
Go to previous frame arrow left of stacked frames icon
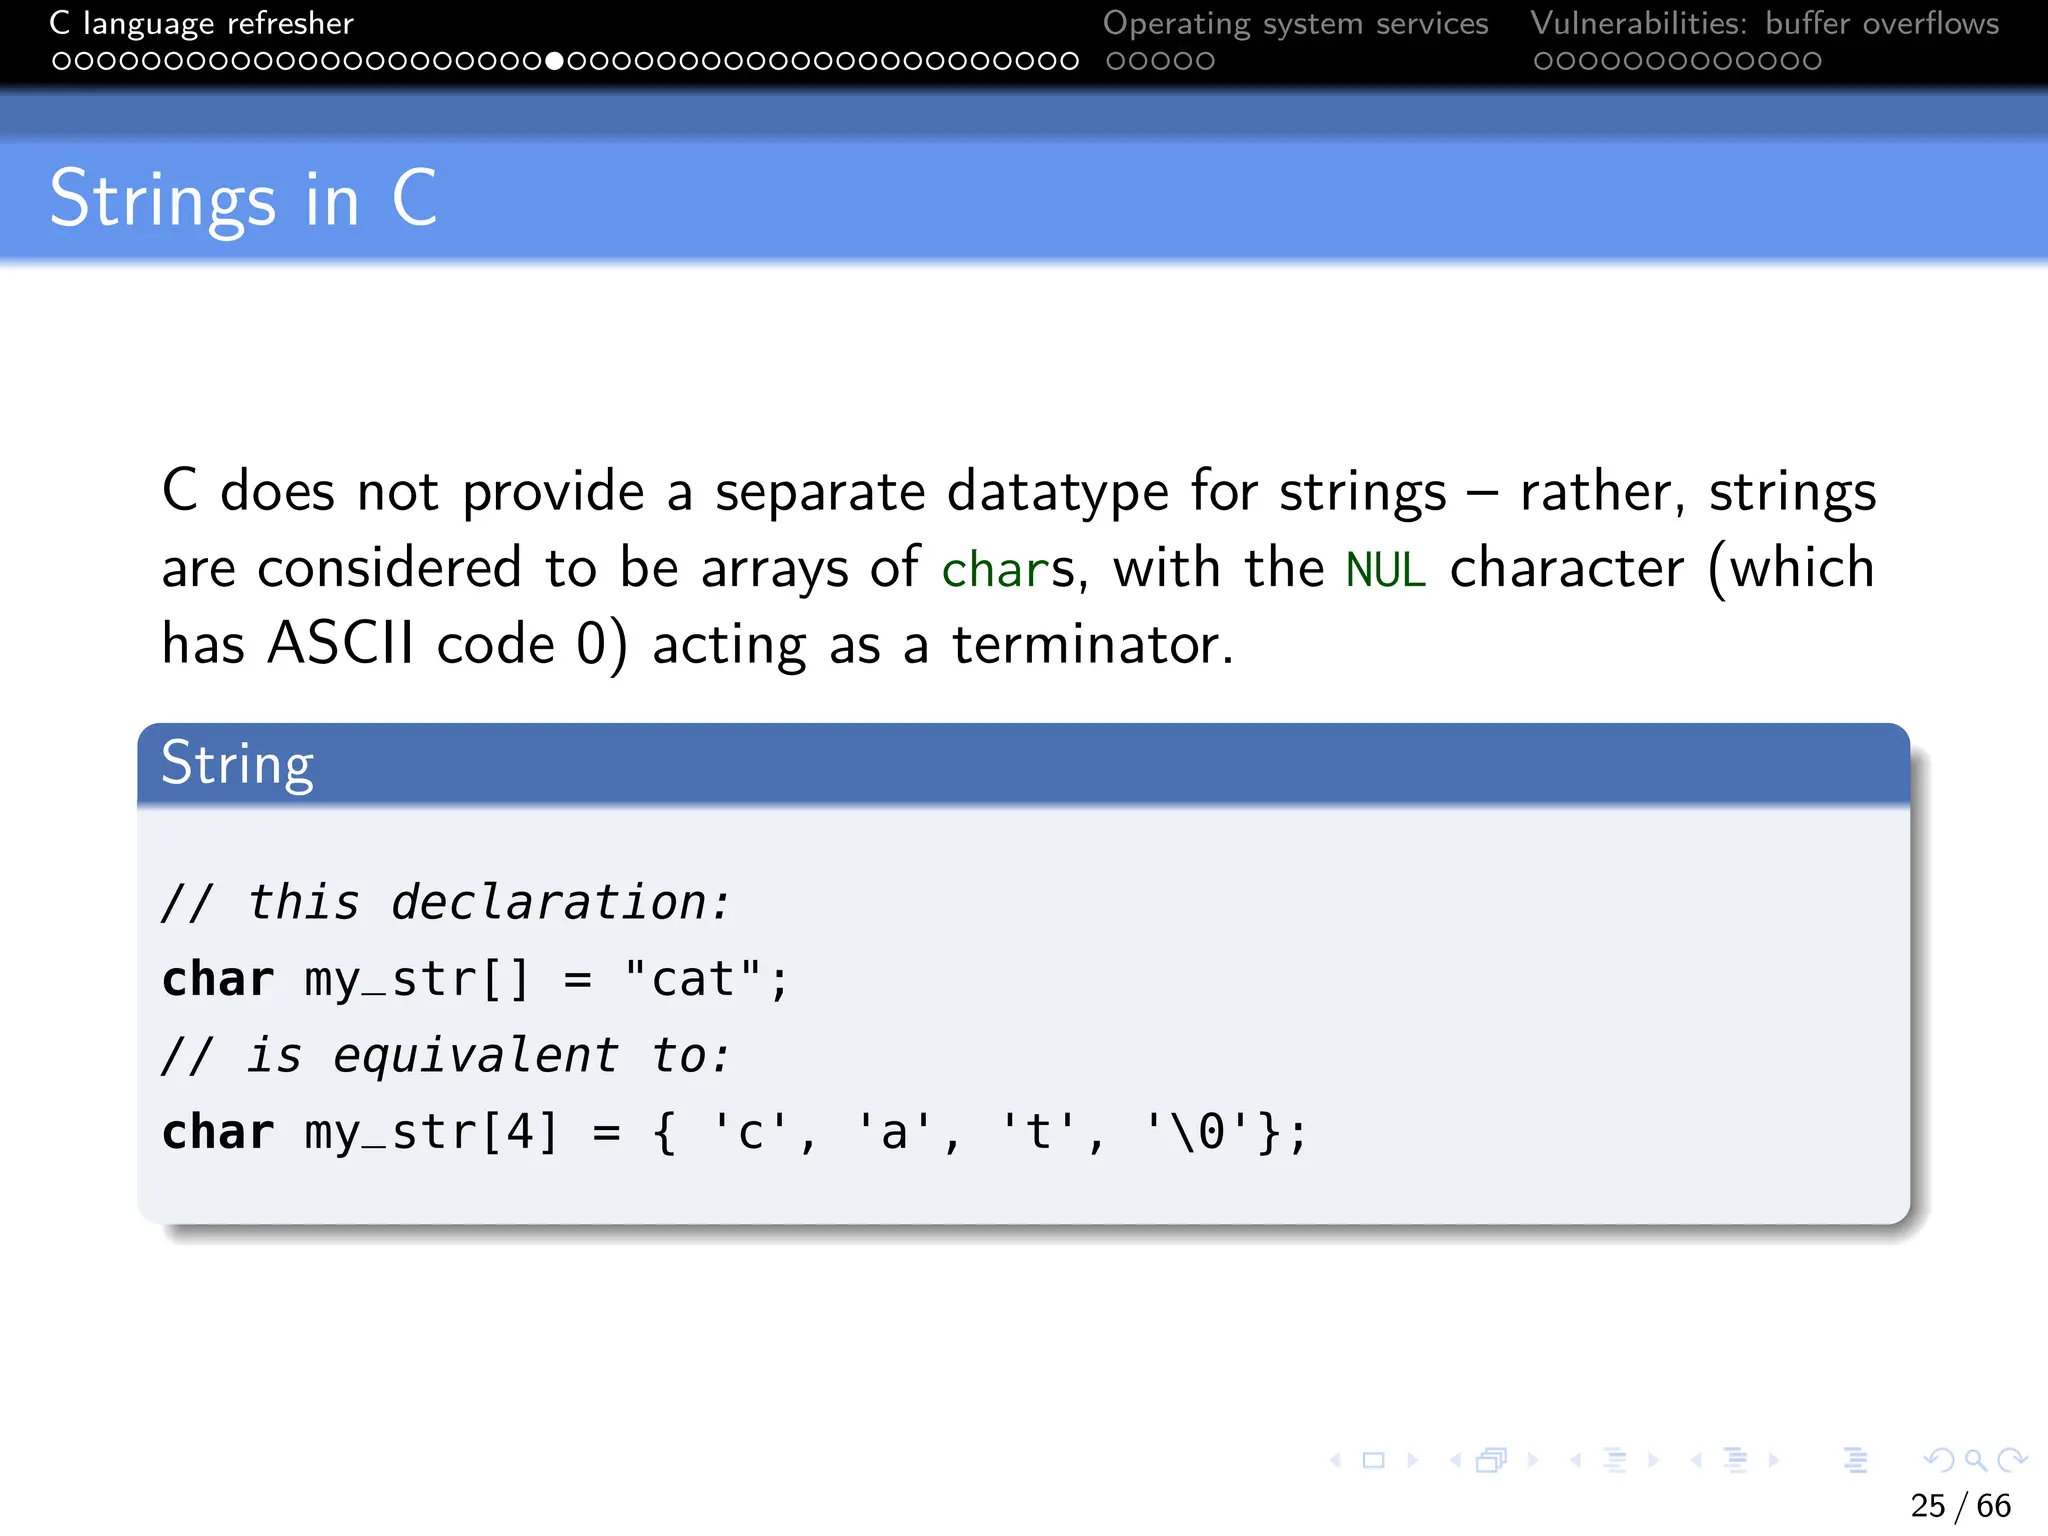pyautogui.click(x=1455, y=1461)
